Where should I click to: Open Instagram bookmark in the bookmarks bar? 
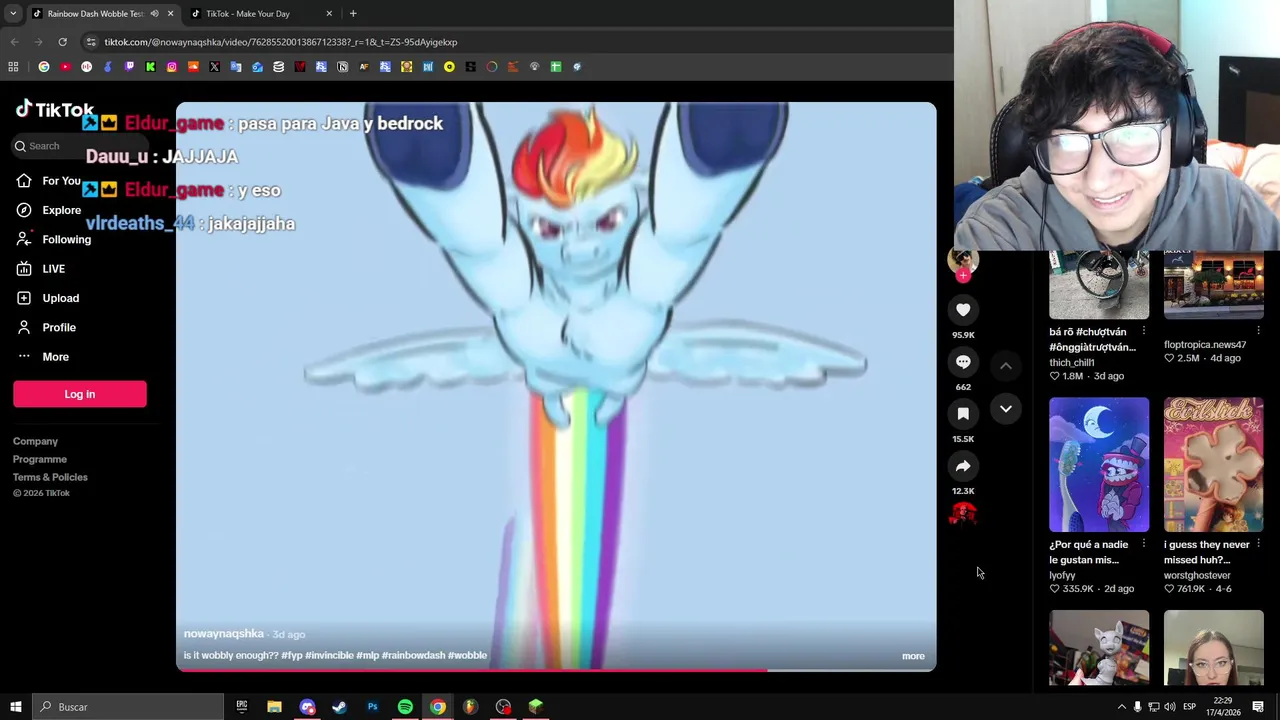(172, 67)
